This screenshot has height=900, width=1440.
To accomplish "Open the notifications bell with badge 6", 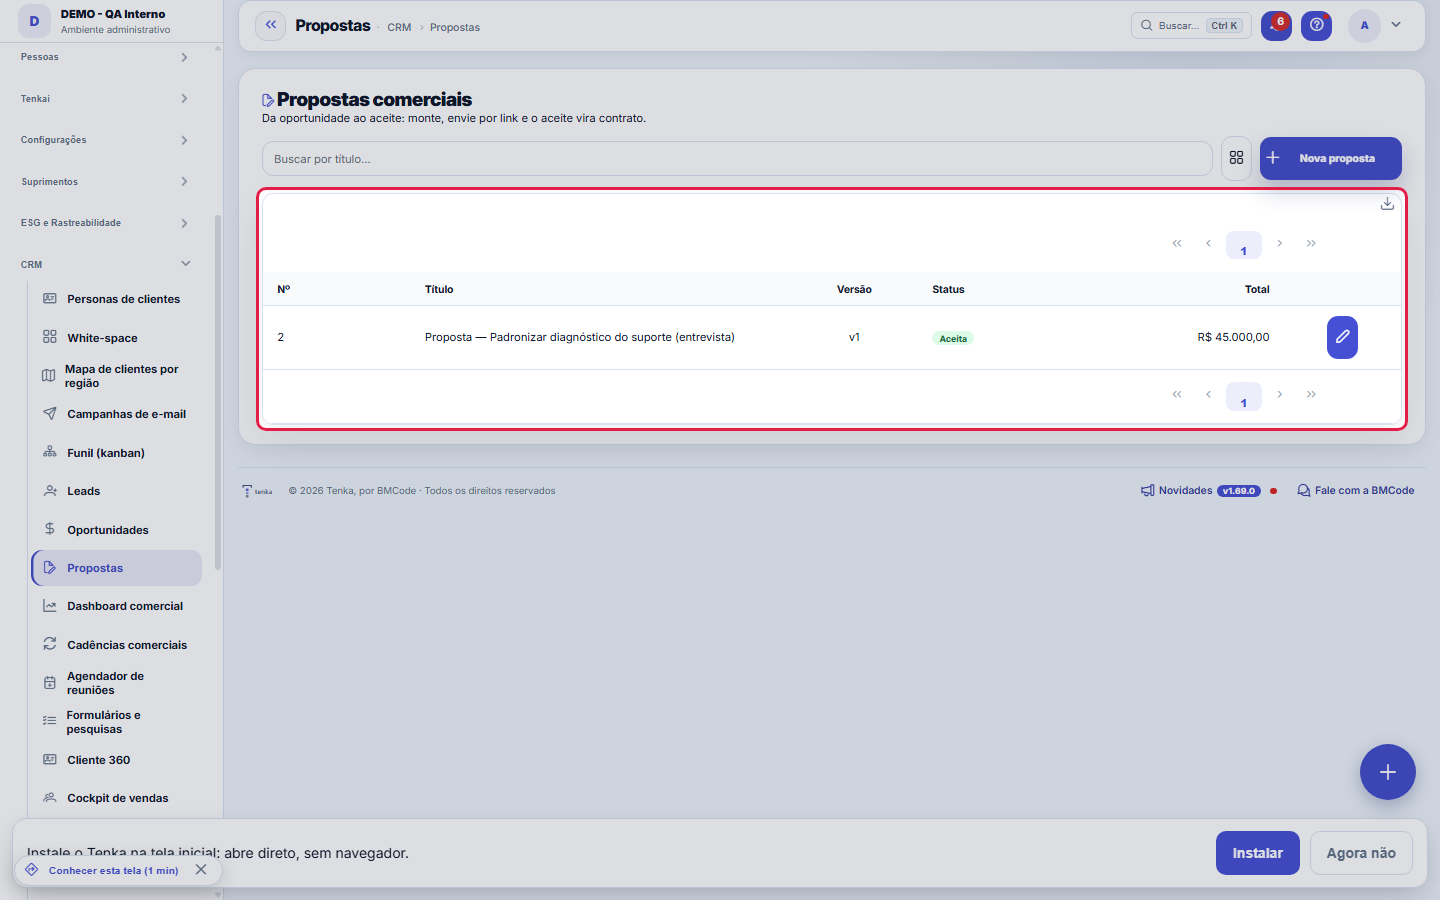I will [1276, 25].
